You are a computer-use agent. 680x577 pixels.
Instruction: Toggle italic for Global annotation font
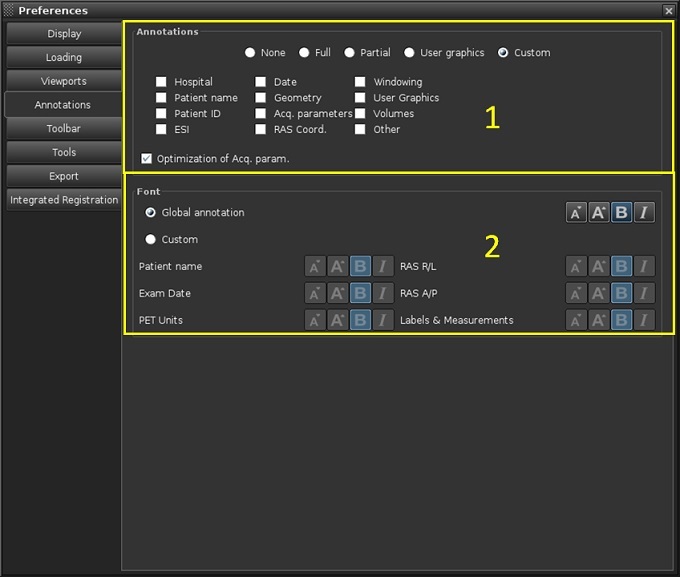[644, 213]
